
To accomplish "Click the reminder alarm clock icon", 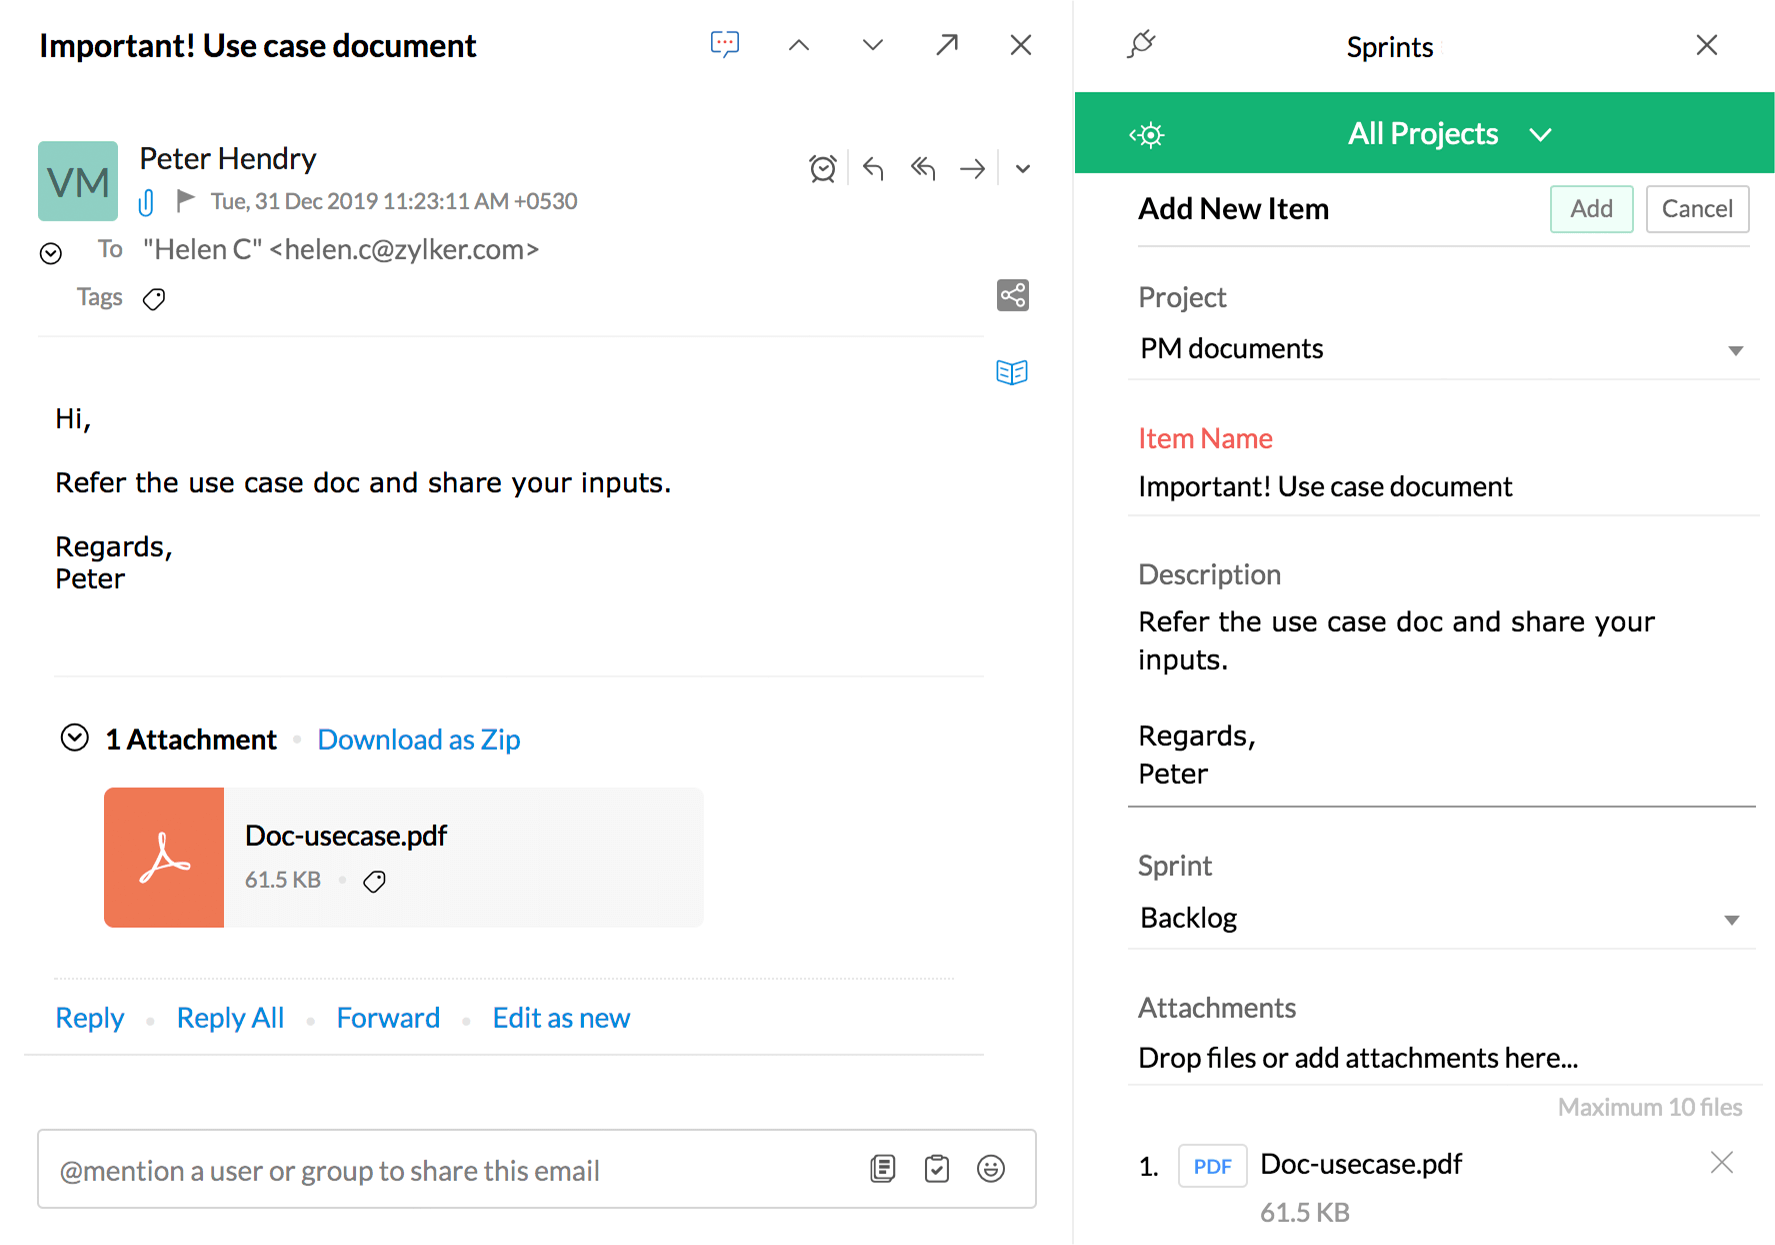I will [822, 169].
